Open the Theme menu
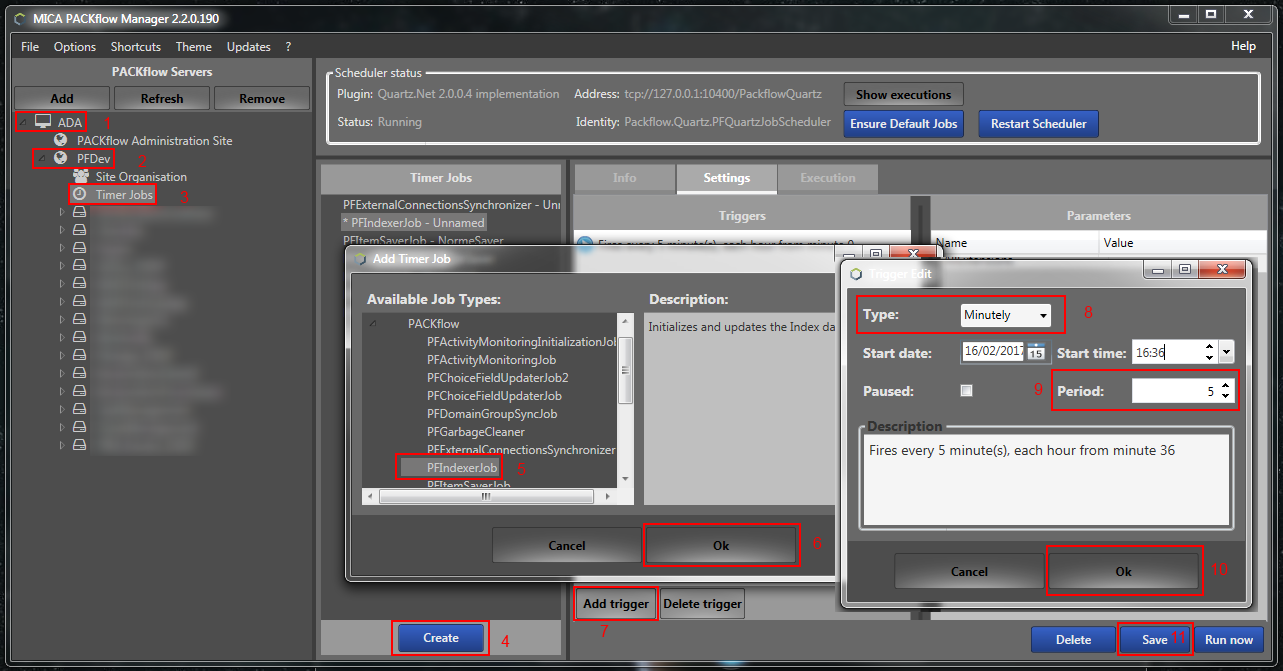 (x=194, y=47)
